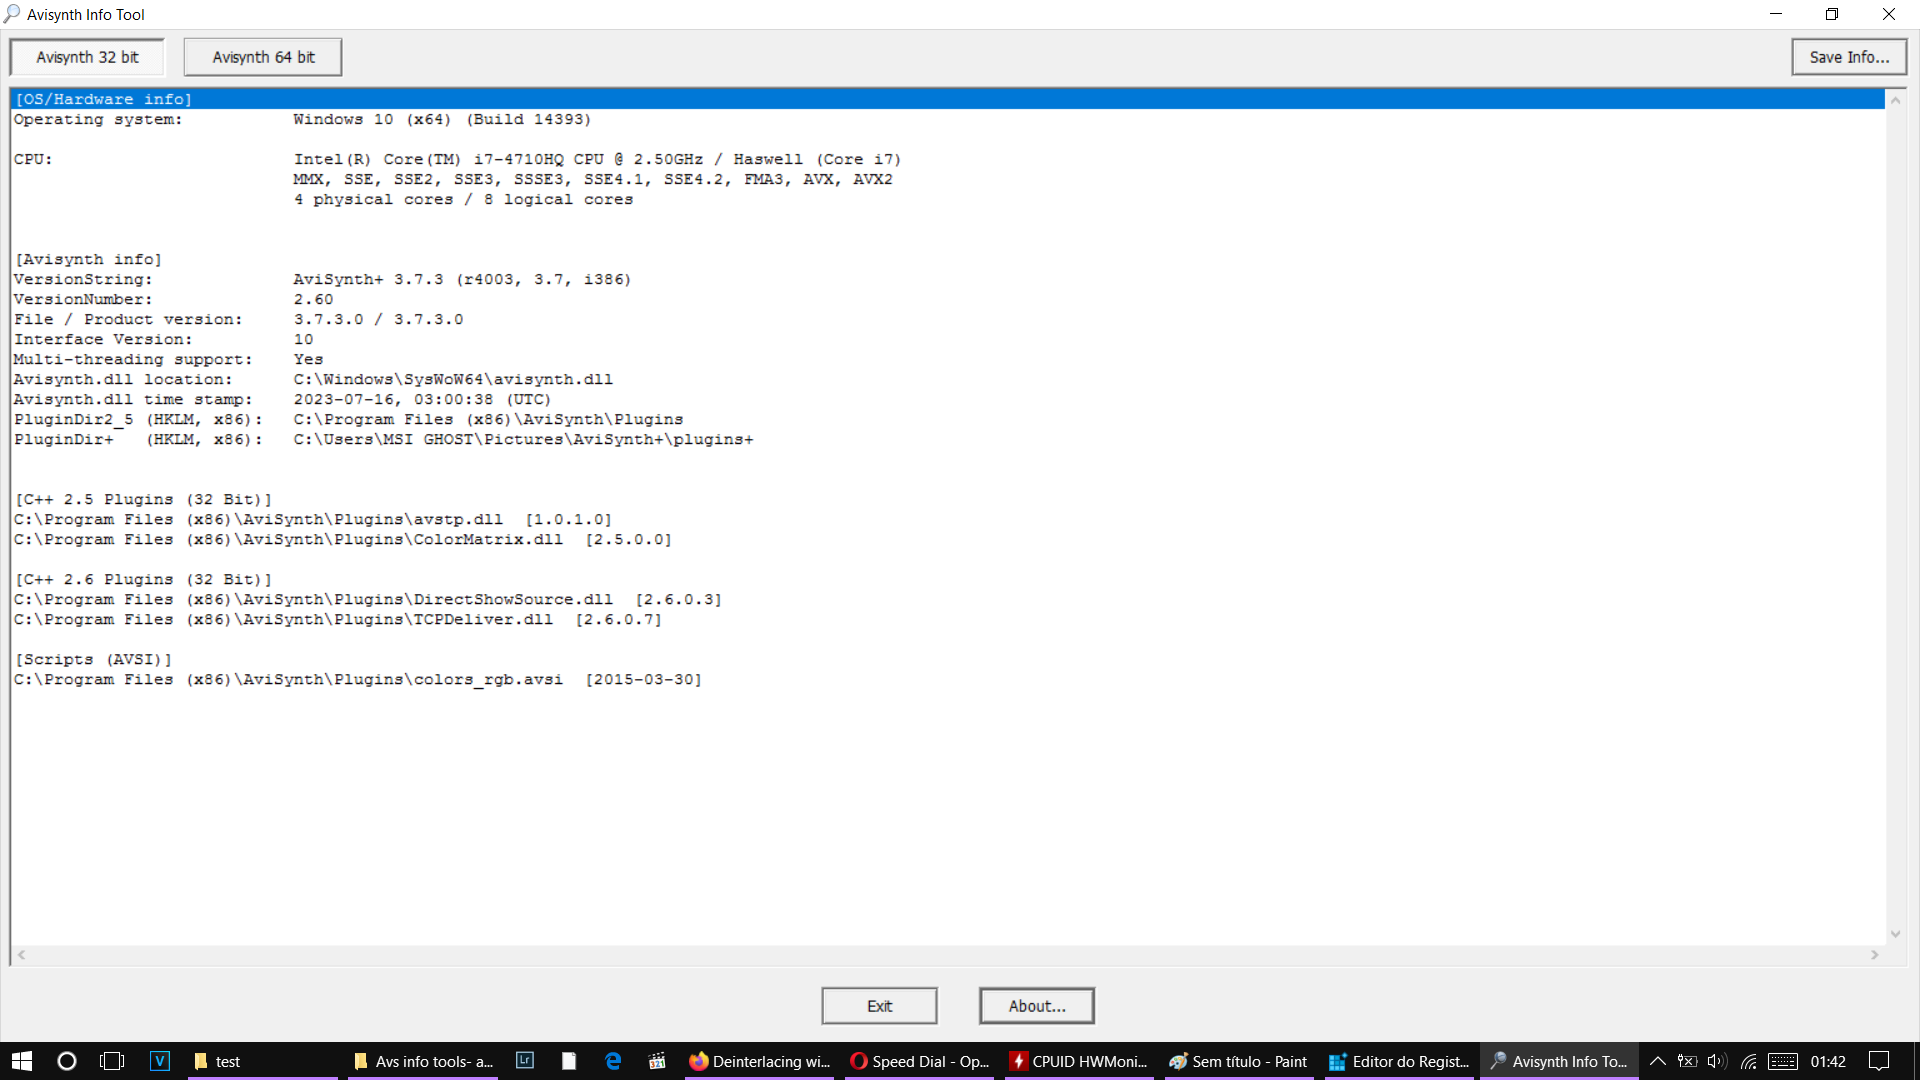Click the vertical scrollbar up arrow
1920x1080 pixels.
1895,99
